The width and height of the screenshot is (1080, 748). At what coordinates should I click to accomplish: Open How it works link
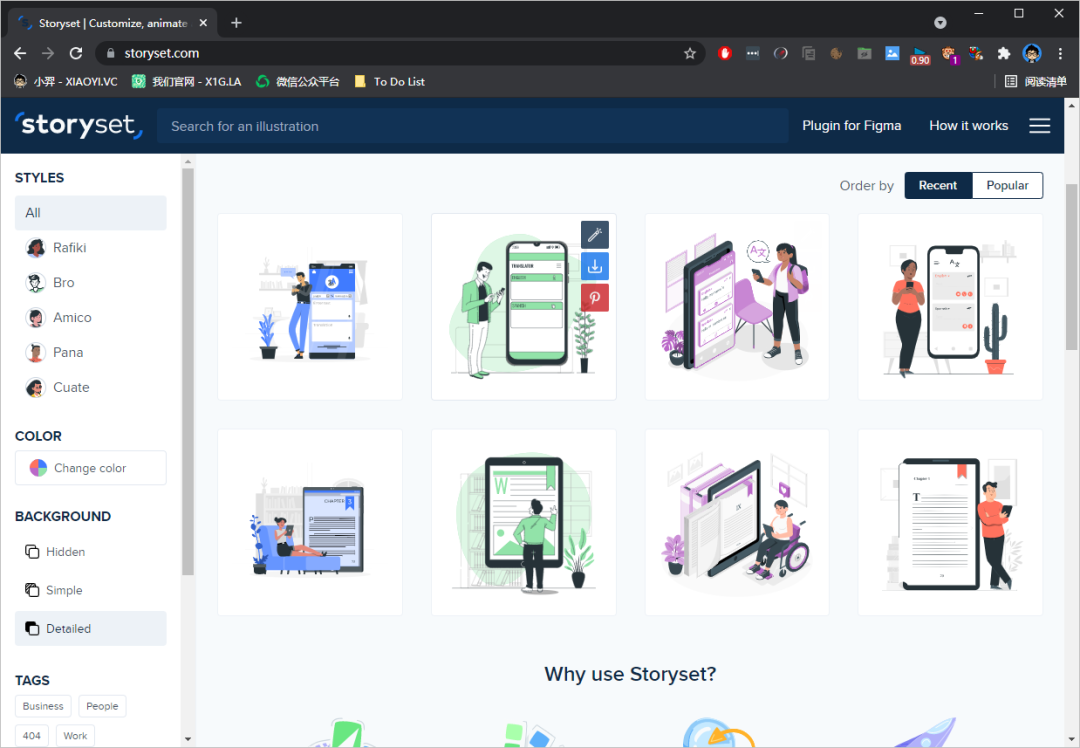(x=968, y=125)
